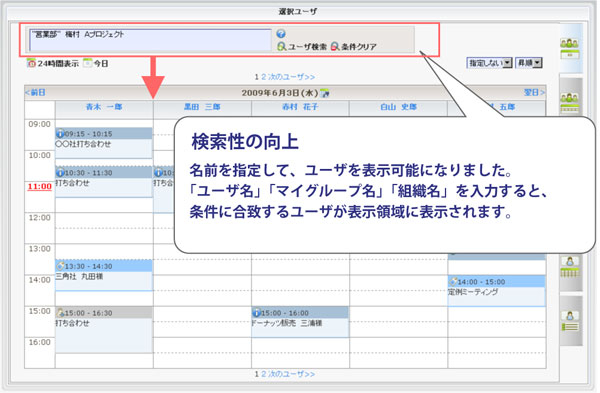The height and width of the screenshot is (393, 600).
Task: Go to 前日 (previous day)
Action: click(35, 92)
